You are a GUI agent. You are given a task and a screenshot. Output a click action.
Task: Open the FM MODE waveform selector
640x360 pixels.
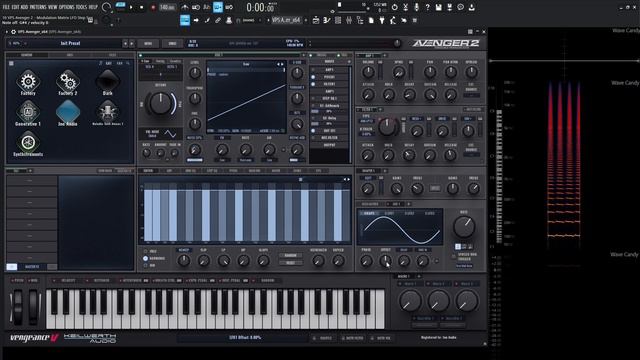click(x=161, y=133)
